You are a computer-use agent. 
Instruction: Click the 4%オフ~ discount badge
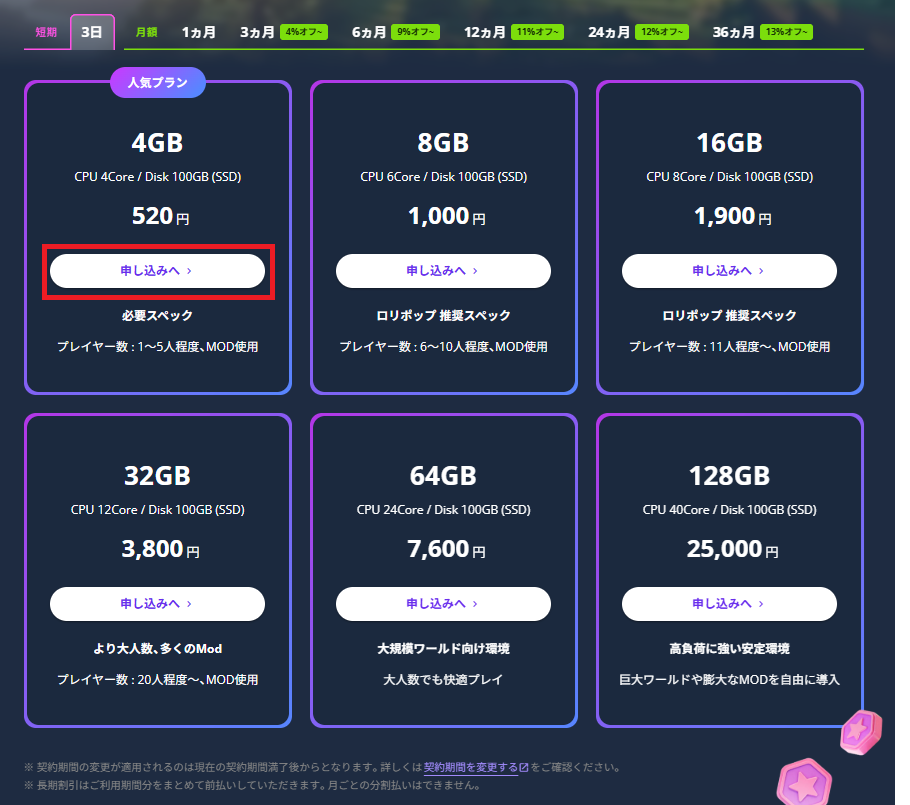(x=304, y=32)
